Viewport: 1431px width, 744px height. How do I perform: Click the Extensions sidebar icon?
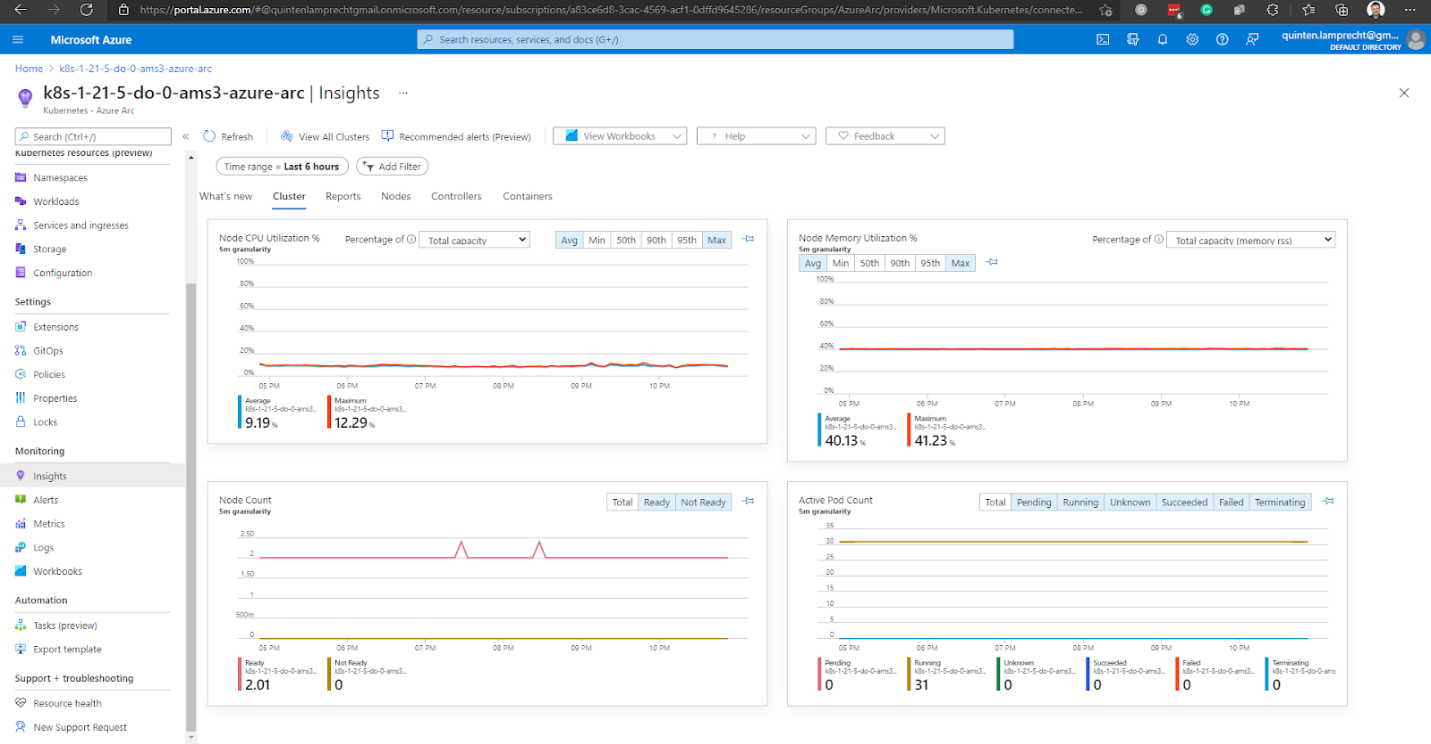pyautogui.click(x=21, y=327)
